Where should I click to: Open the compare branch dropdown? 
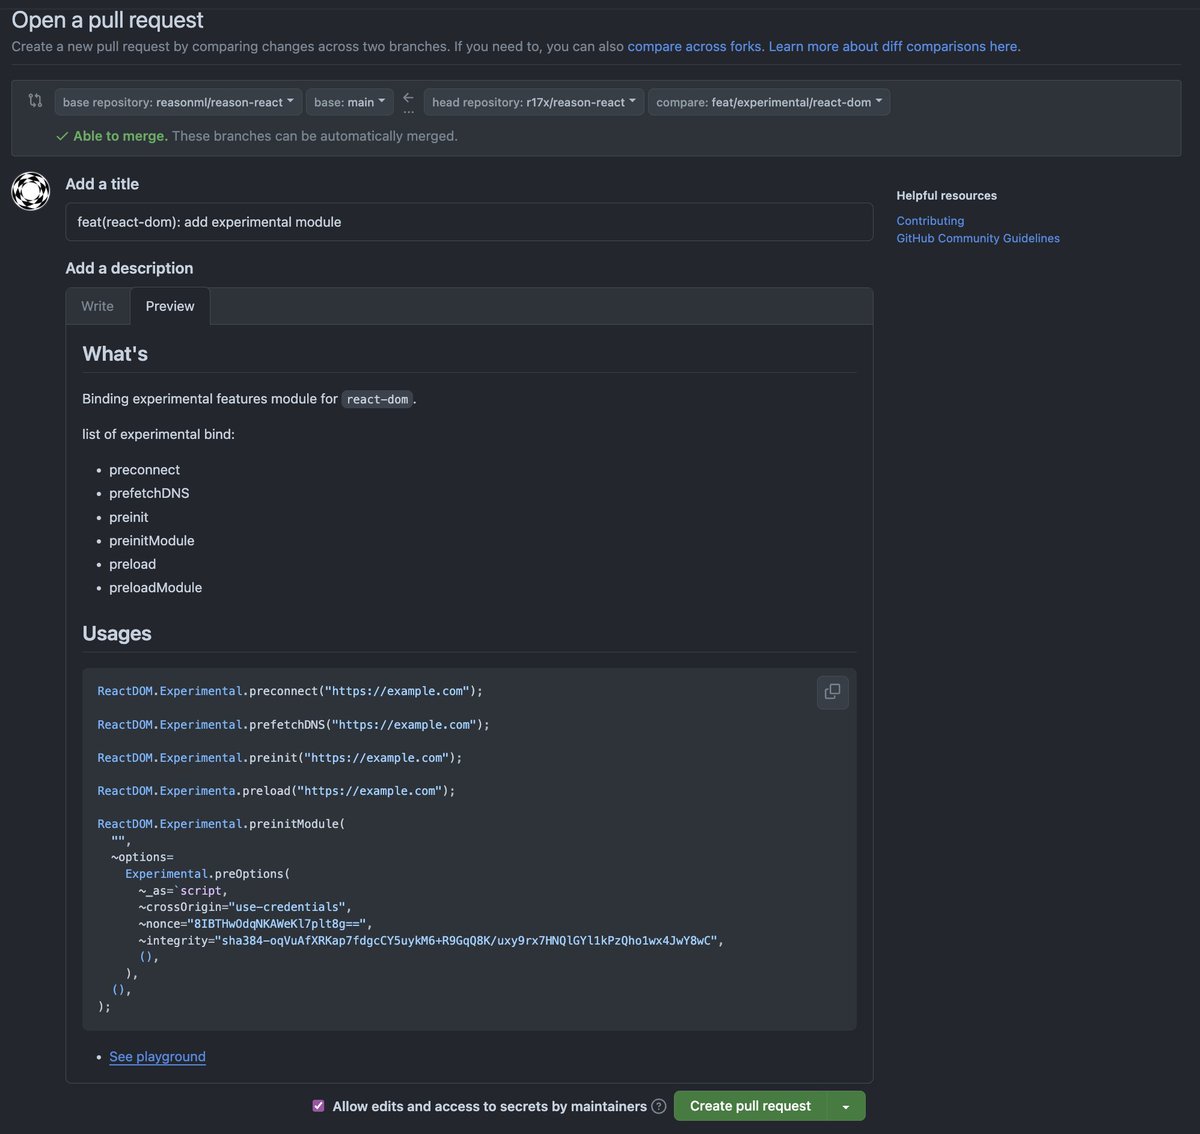[x=769, y=102]
